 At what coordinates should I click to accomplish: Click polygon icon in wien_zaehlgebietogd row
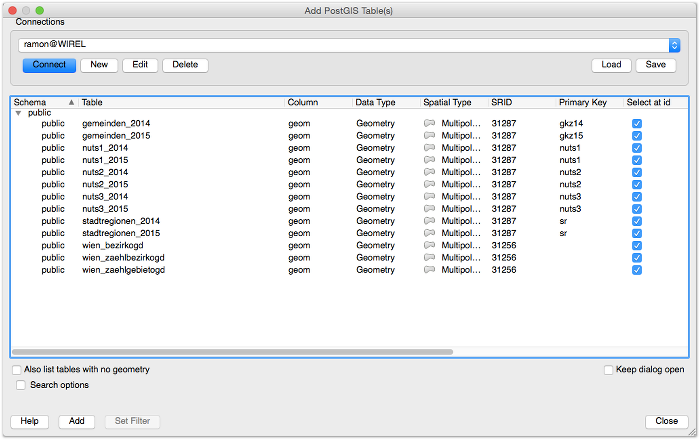(x=429, y=270)
